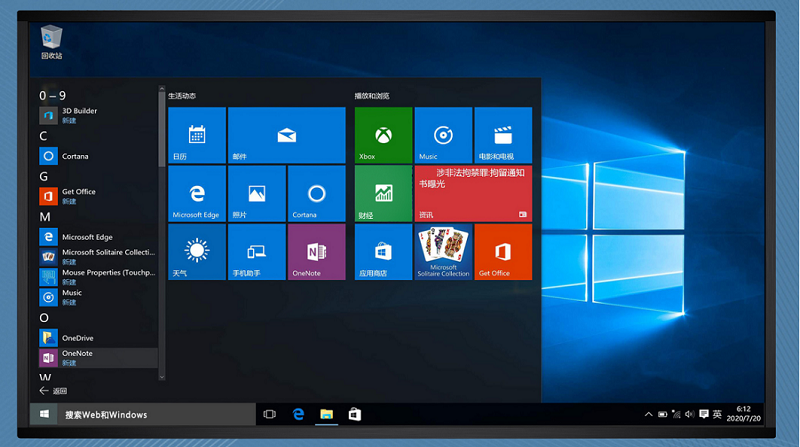Open the Weather tile with sun icon

[x=197, y=252]
